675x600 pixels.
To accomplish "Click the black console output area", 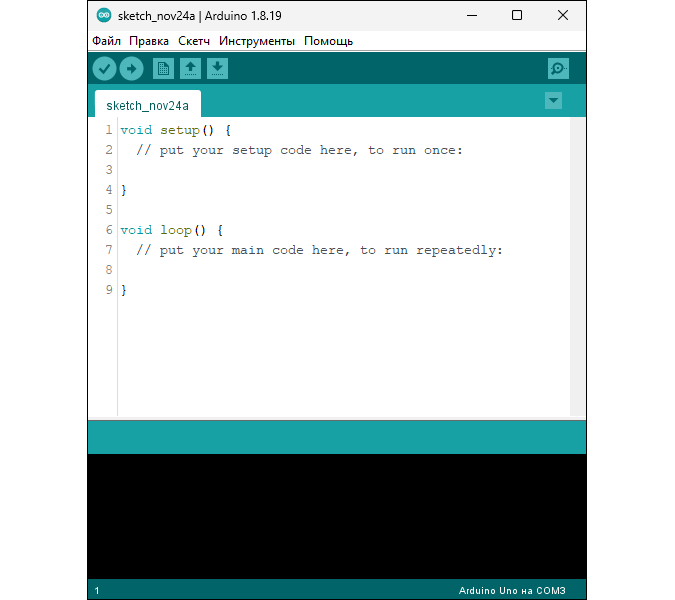I will [x=337, y=516].
